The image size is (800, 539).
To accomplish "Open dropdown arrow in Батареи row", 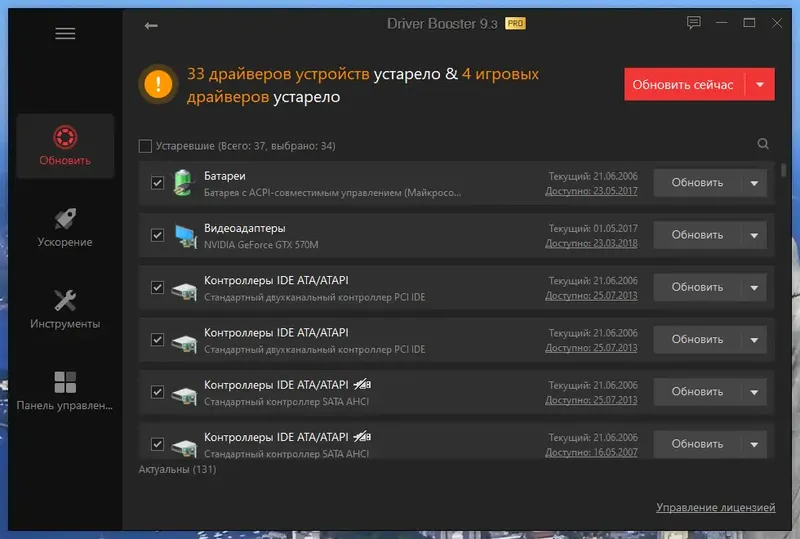I will [x=754, y=183].
